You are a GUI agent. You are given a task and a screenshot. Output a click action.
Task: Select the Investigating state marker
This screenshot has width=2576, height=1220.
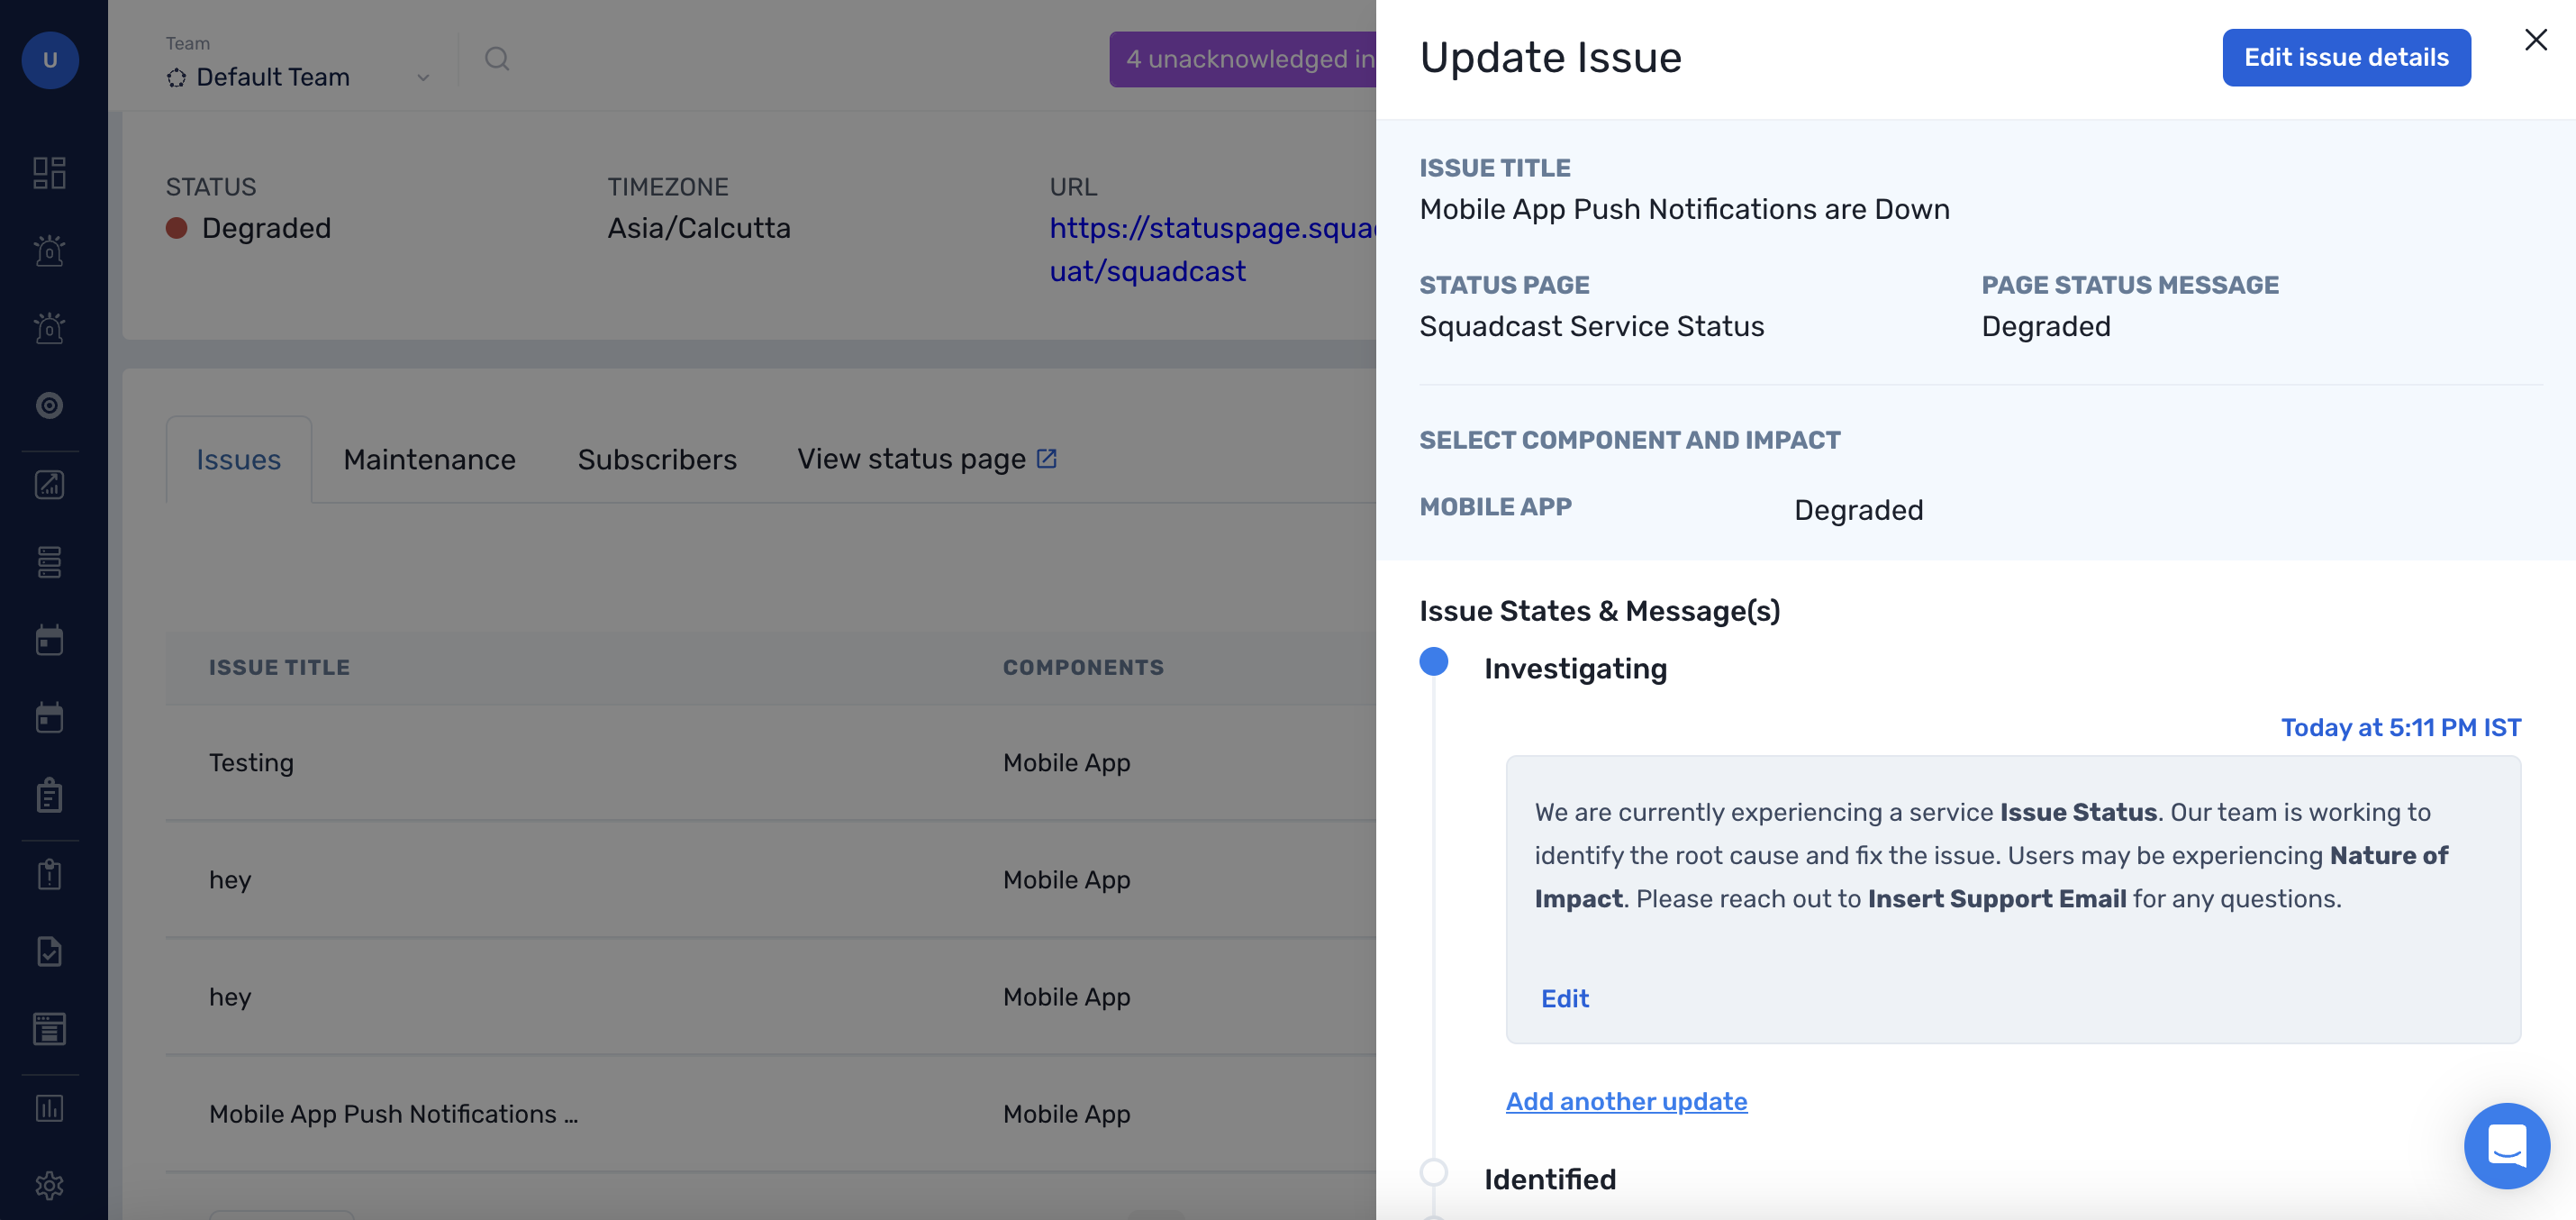(x=1433, y=662)
